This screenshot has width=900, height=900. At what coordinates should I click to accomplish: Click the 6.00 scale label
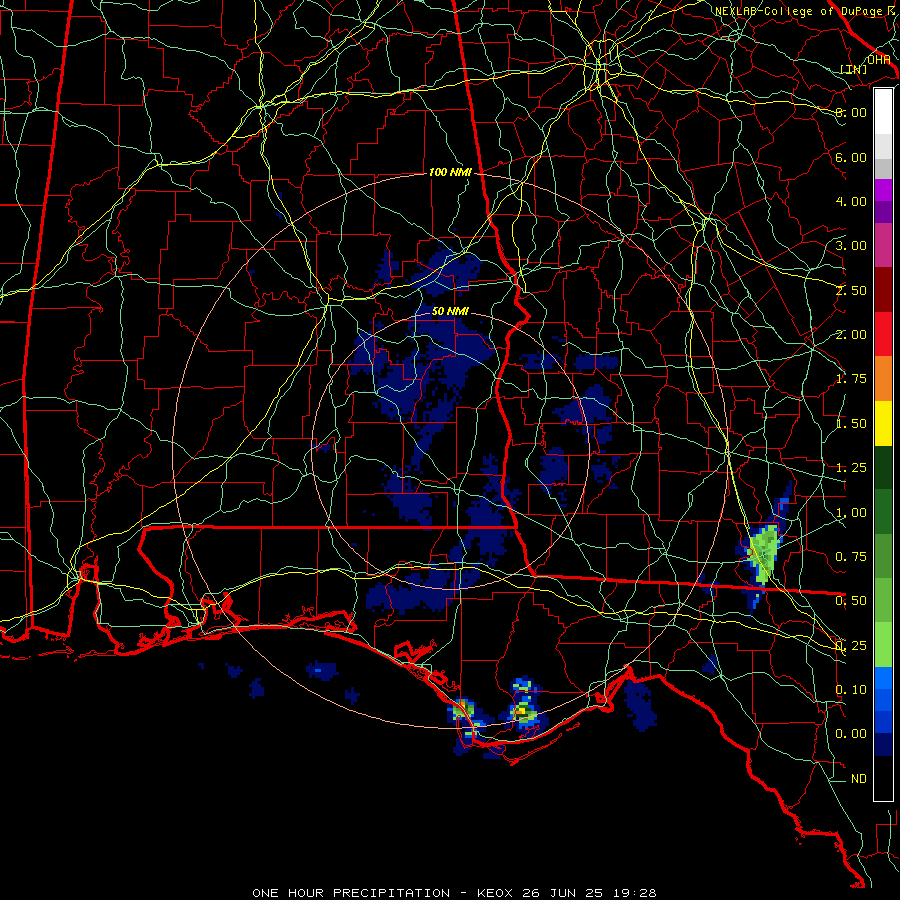click(x=851, y=157)
